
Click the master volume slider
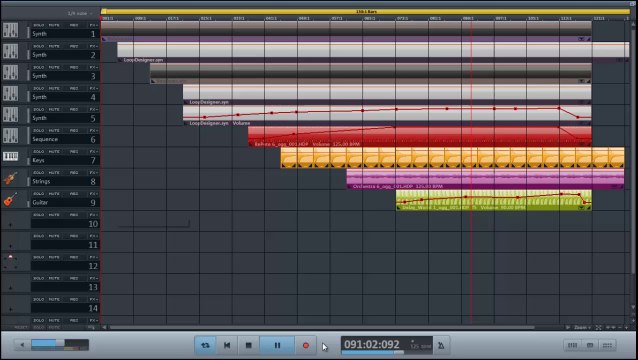60,344
